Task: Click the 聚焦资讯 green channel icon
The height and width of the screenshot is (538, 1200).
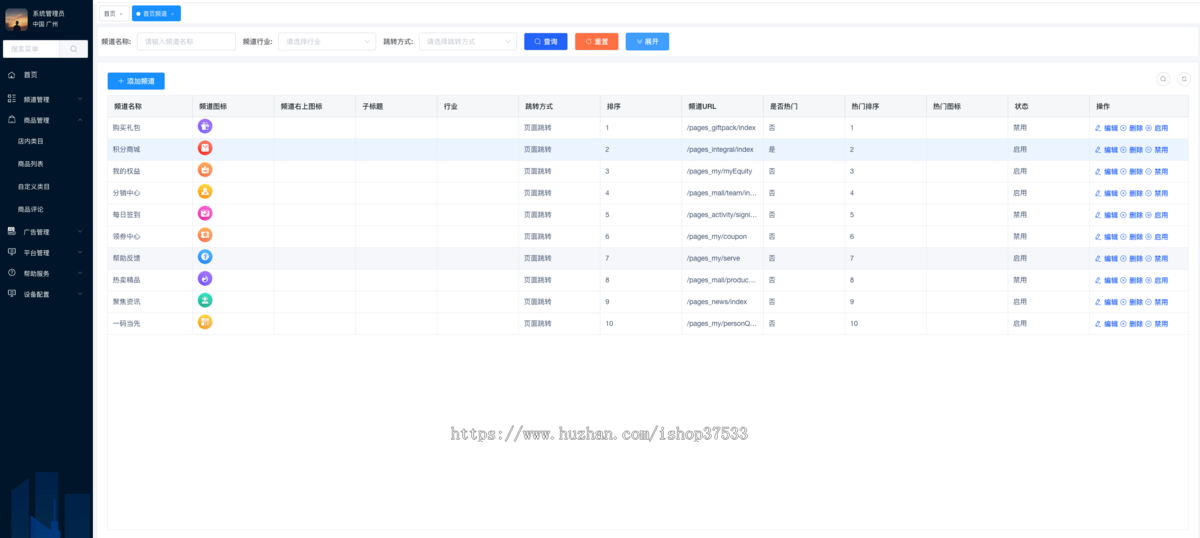Action: tap(205, 300)
